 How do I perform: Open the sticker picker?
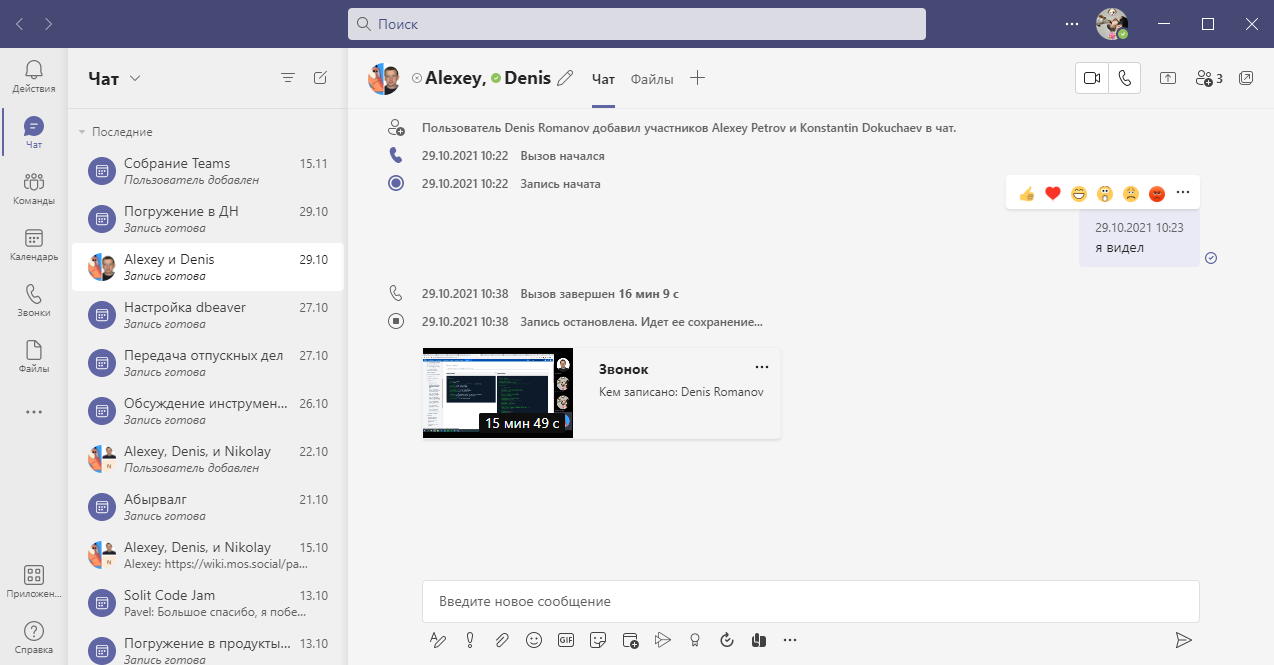(598, 640)
